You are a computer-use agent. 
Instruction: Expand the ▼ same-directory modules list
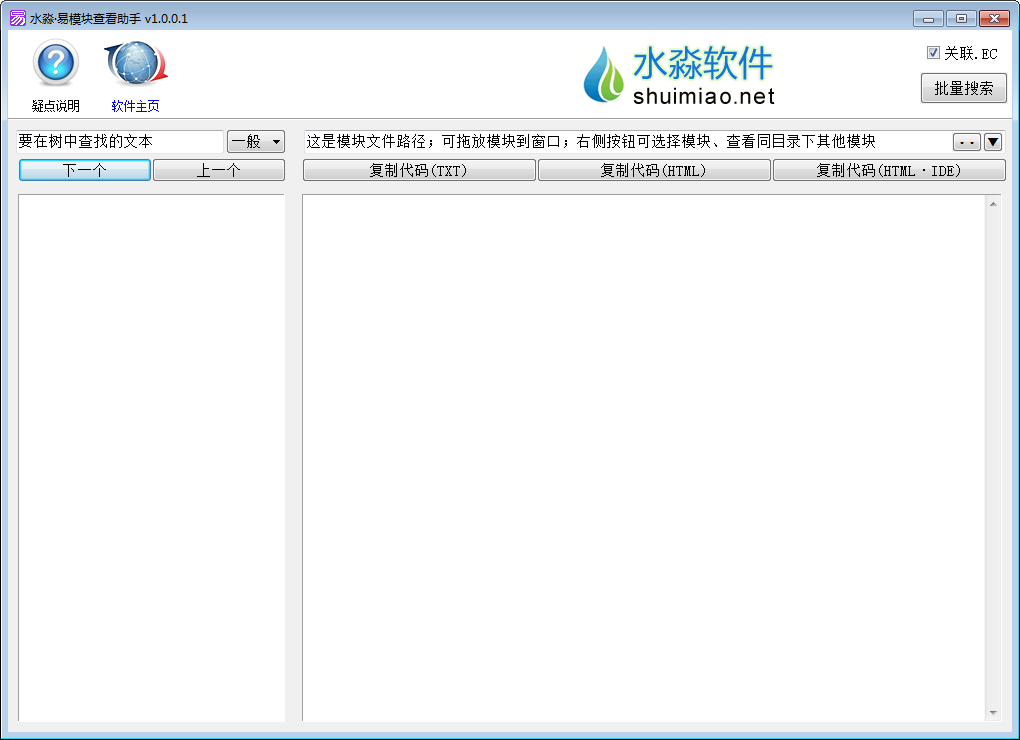(993, 142)
